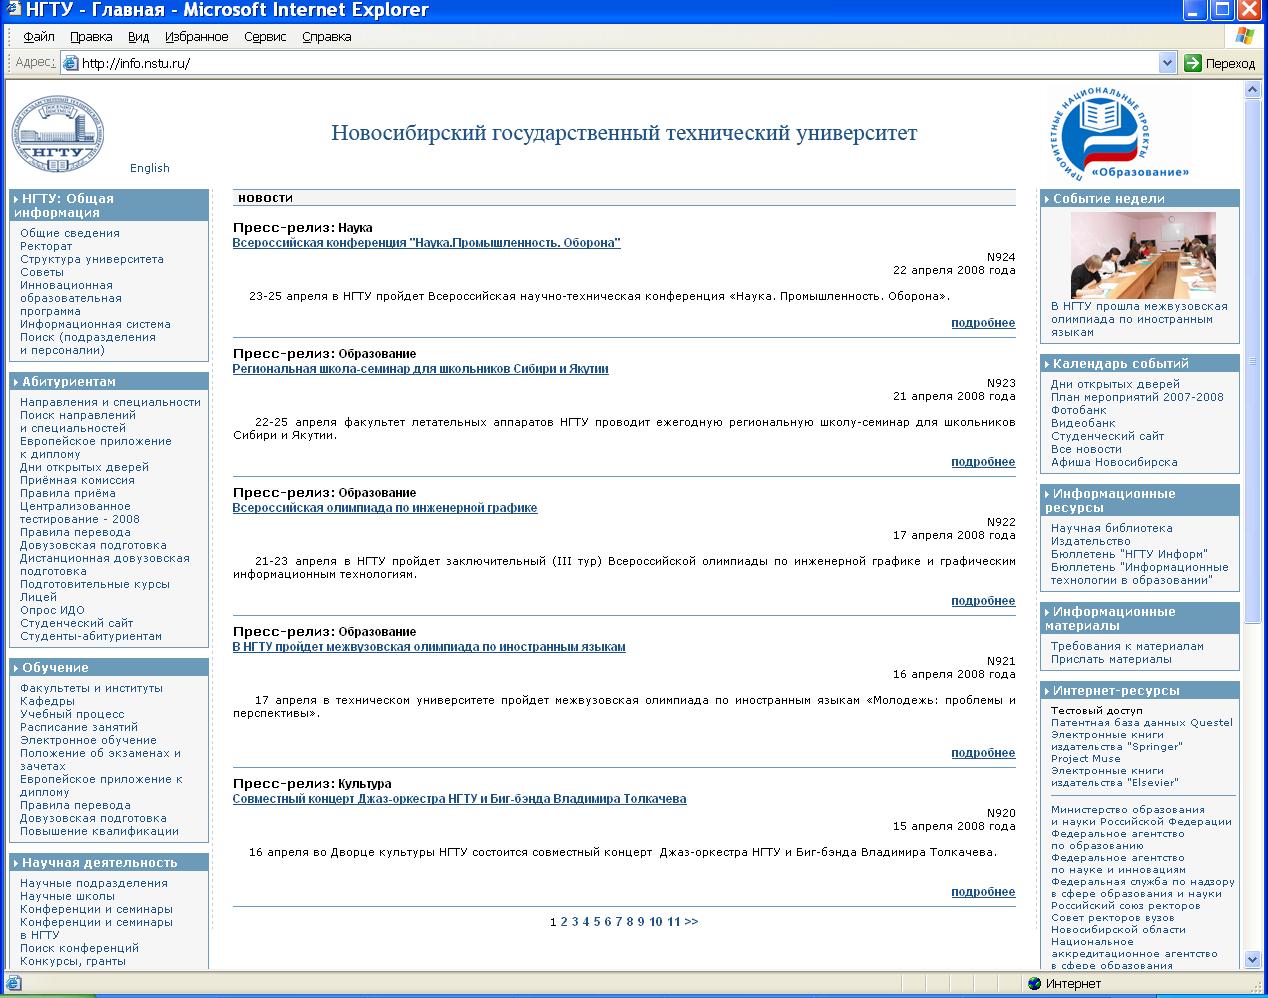Click the green Переход go arrow
The image size is (1268, 998).
(1193, 63)
